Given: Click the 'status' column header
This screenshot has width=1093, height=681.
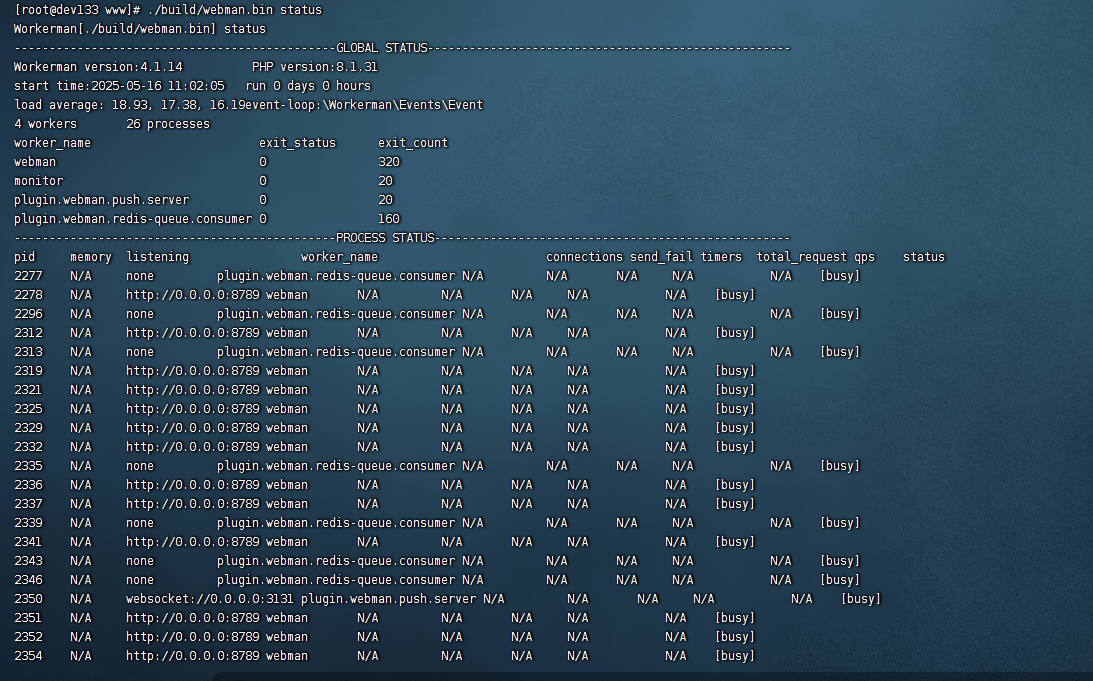Looking at the screenshot, I should click(x=924, y=257).
